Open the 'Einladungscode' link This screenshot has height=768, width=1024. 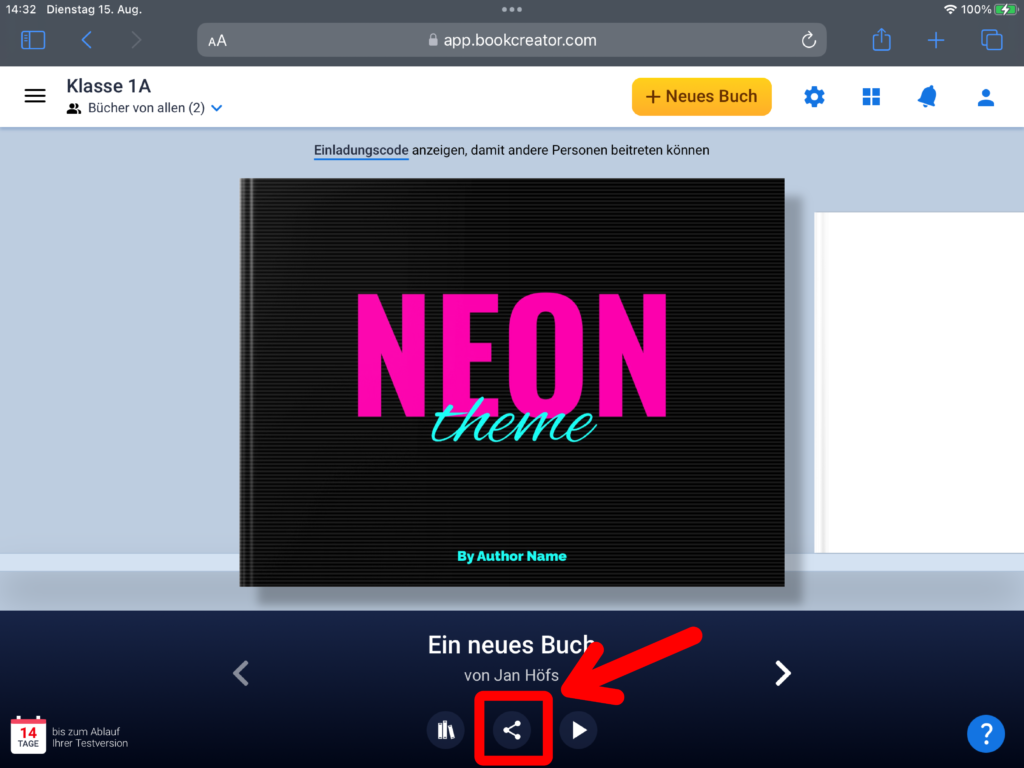pos(361,151)
